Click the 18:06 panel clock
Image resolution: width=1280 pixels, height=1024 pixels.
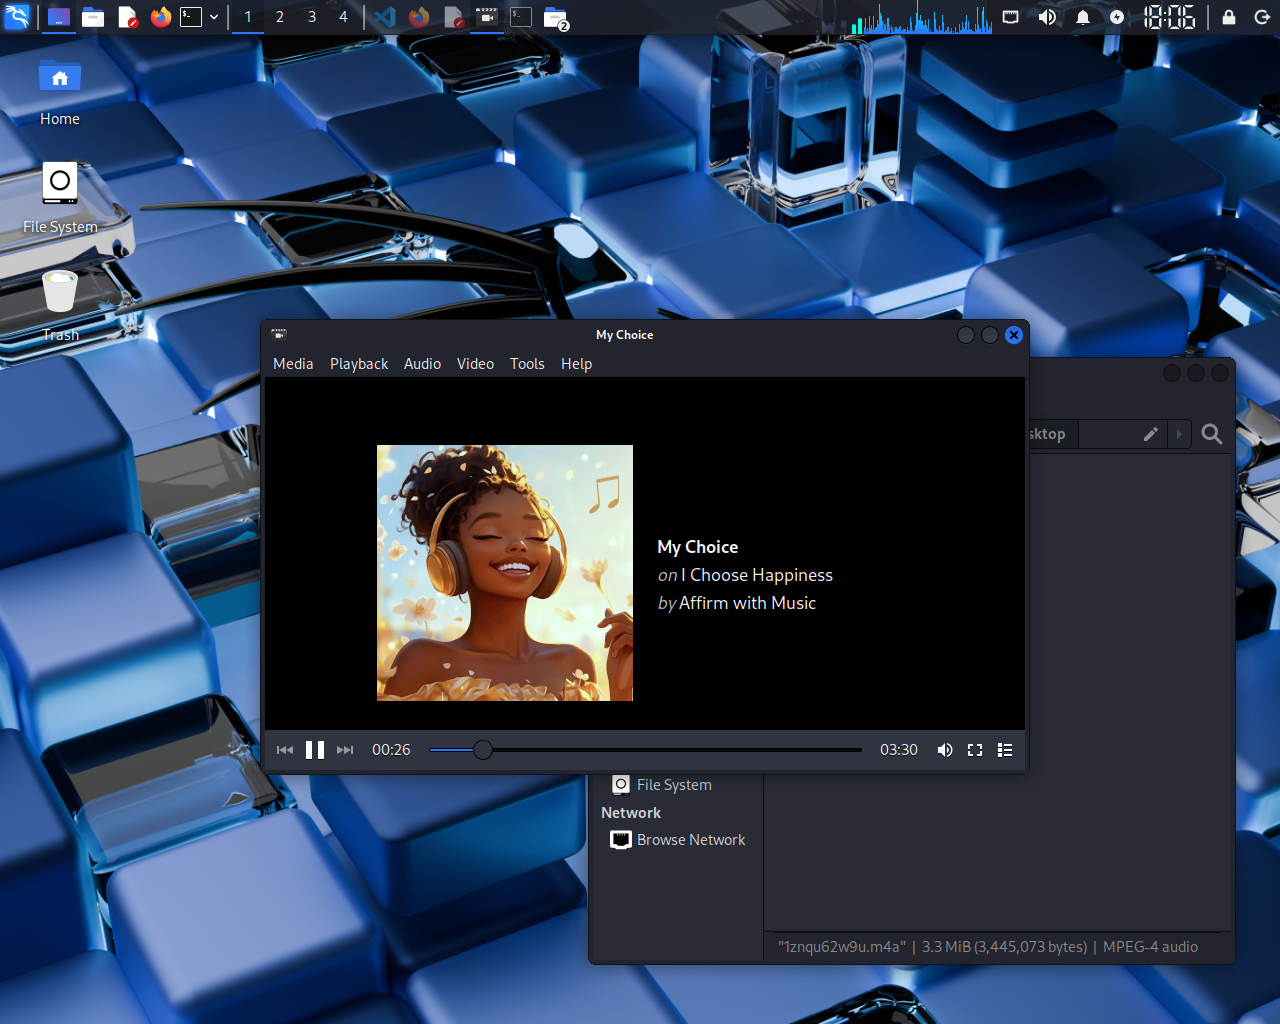(1169, 17)
